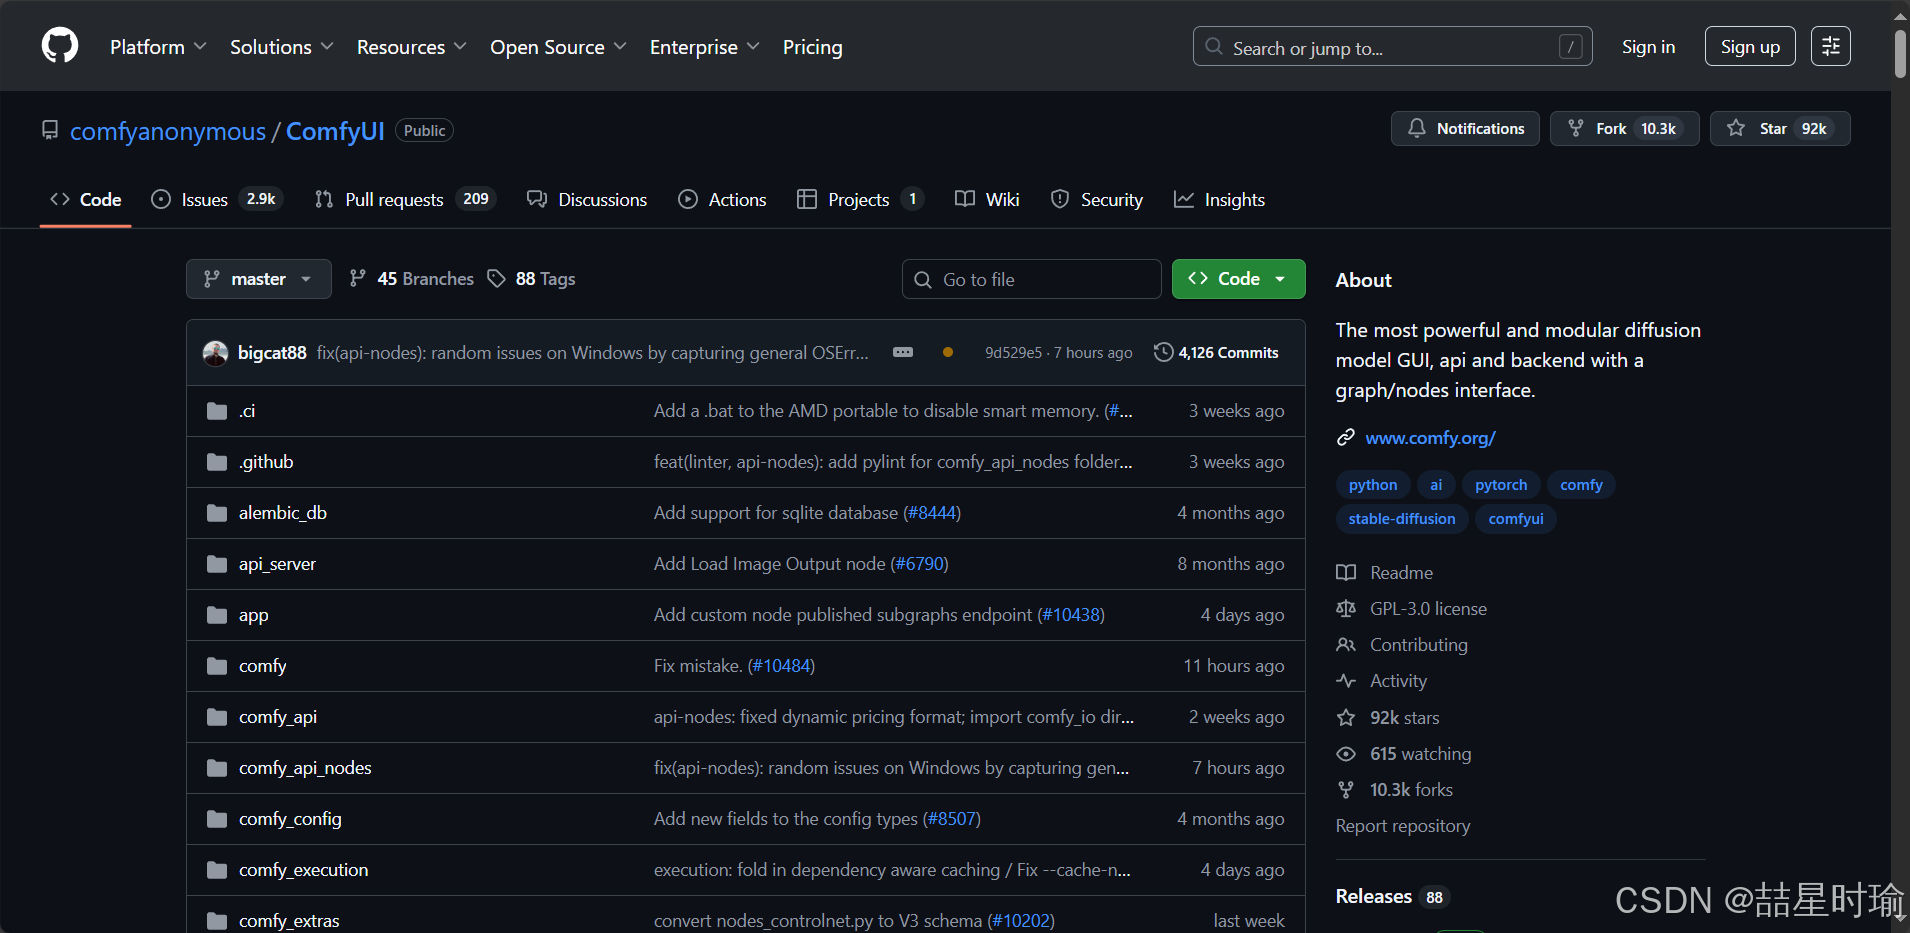Open pull request #10438 link
The image size is (1910, 933).
(1073, 615)
